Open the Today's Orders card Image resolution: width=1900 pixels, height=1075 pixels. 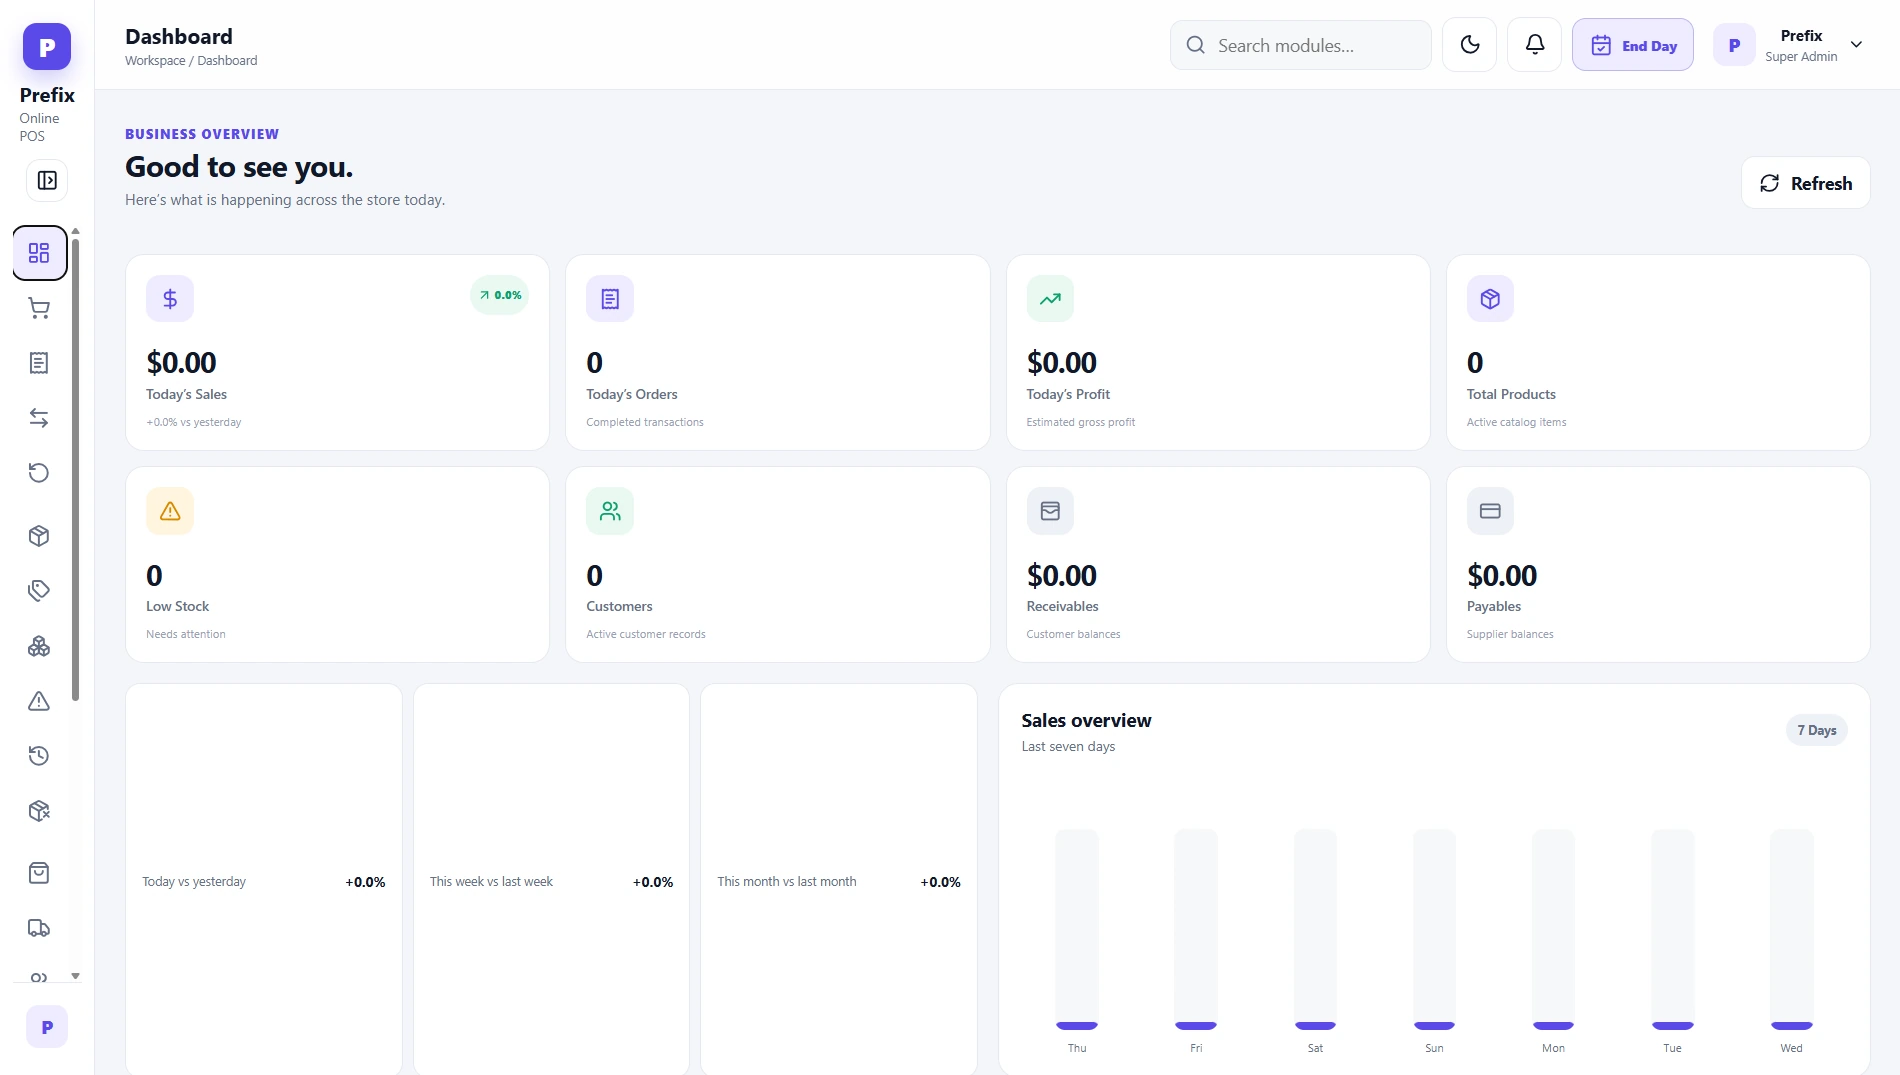pyautogui.click(x=777, y=352)
